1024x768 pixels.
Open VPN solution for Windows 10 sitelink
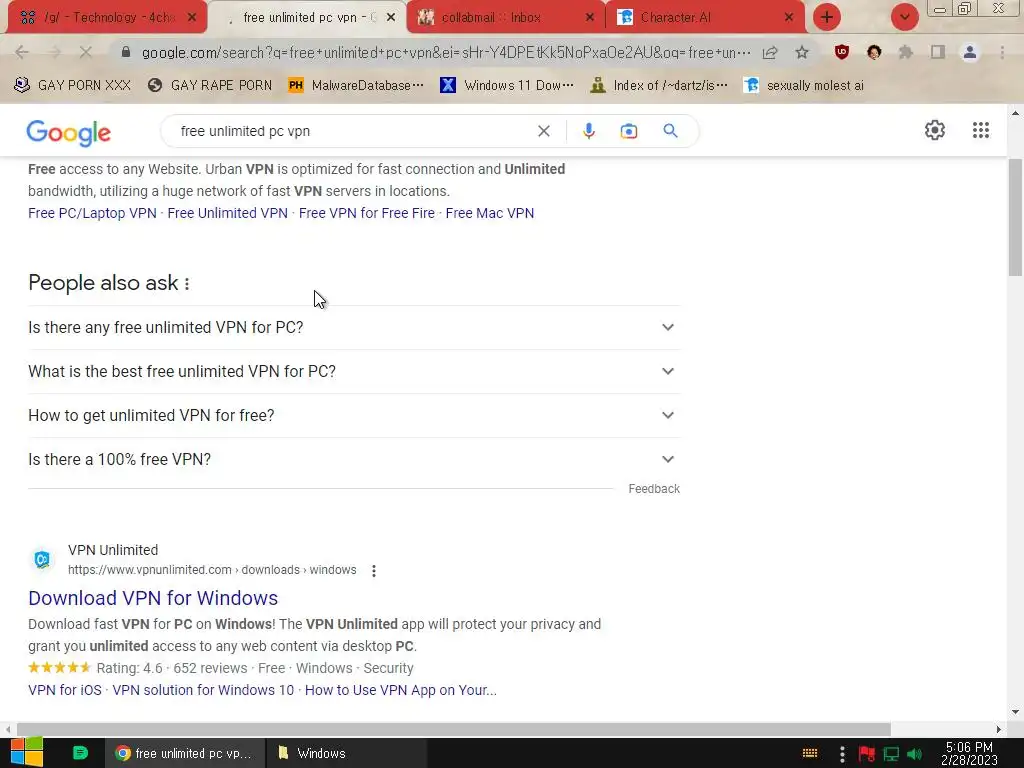coord(203,690)
